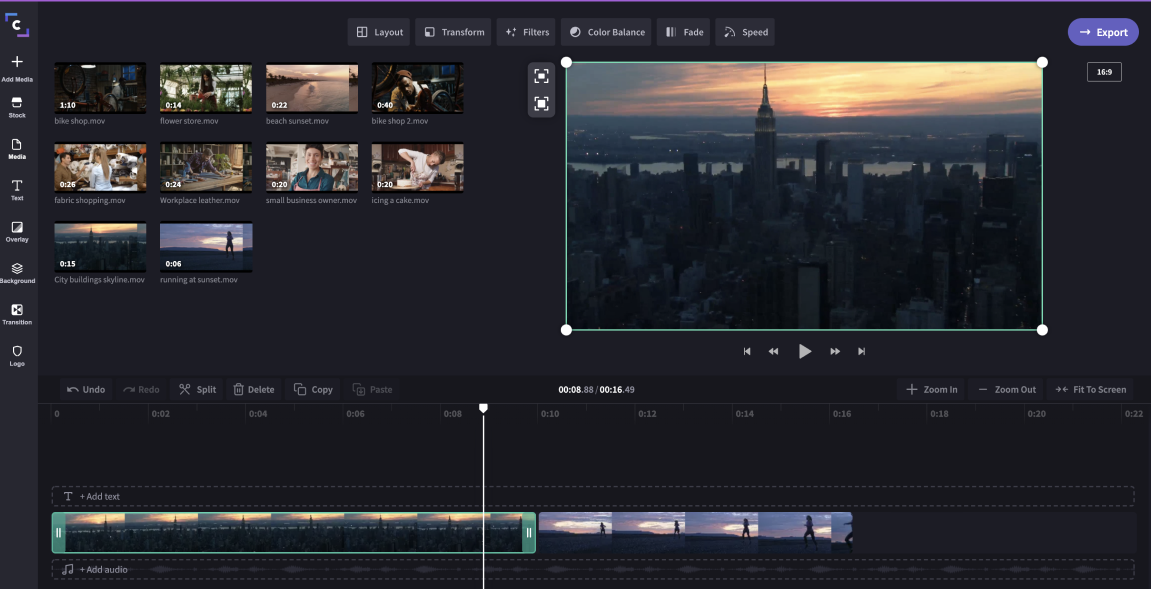The width and height of the screenshot is (1151, 589).
Task: Open the Transition panel
Action: coord(17,314)
